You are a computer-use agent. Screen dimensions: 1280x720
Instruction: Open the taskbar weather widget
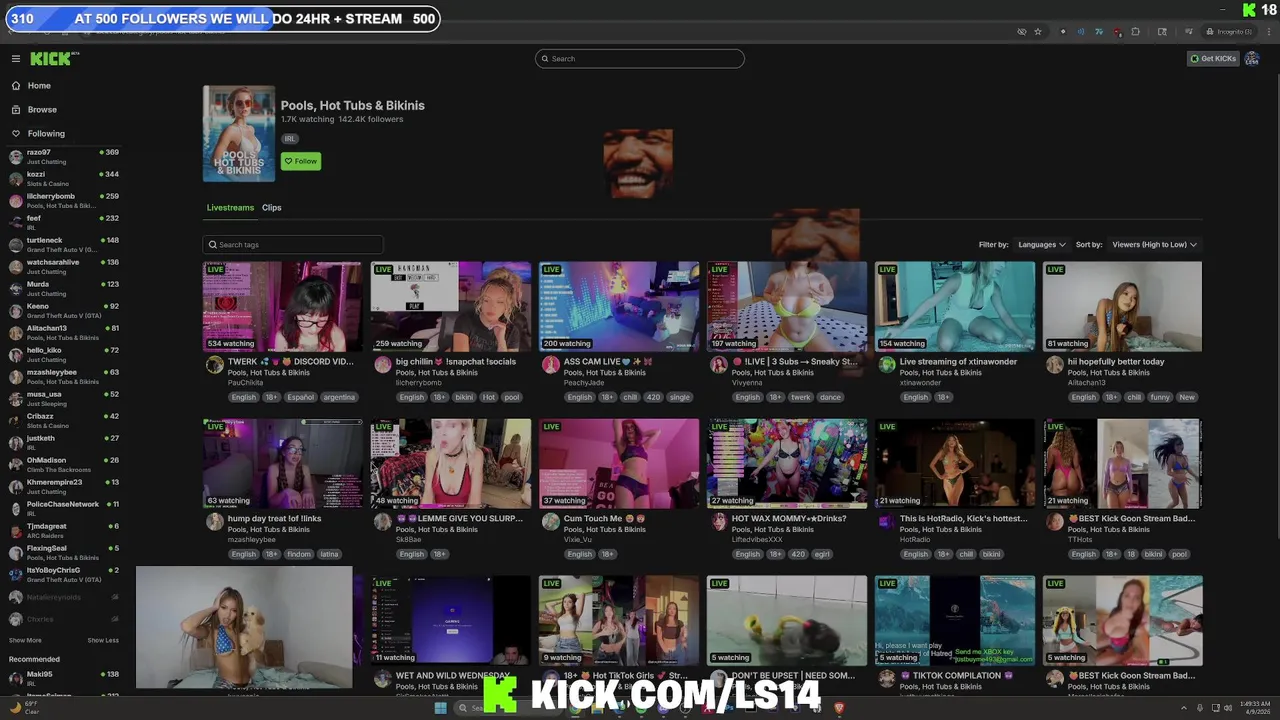25,708
